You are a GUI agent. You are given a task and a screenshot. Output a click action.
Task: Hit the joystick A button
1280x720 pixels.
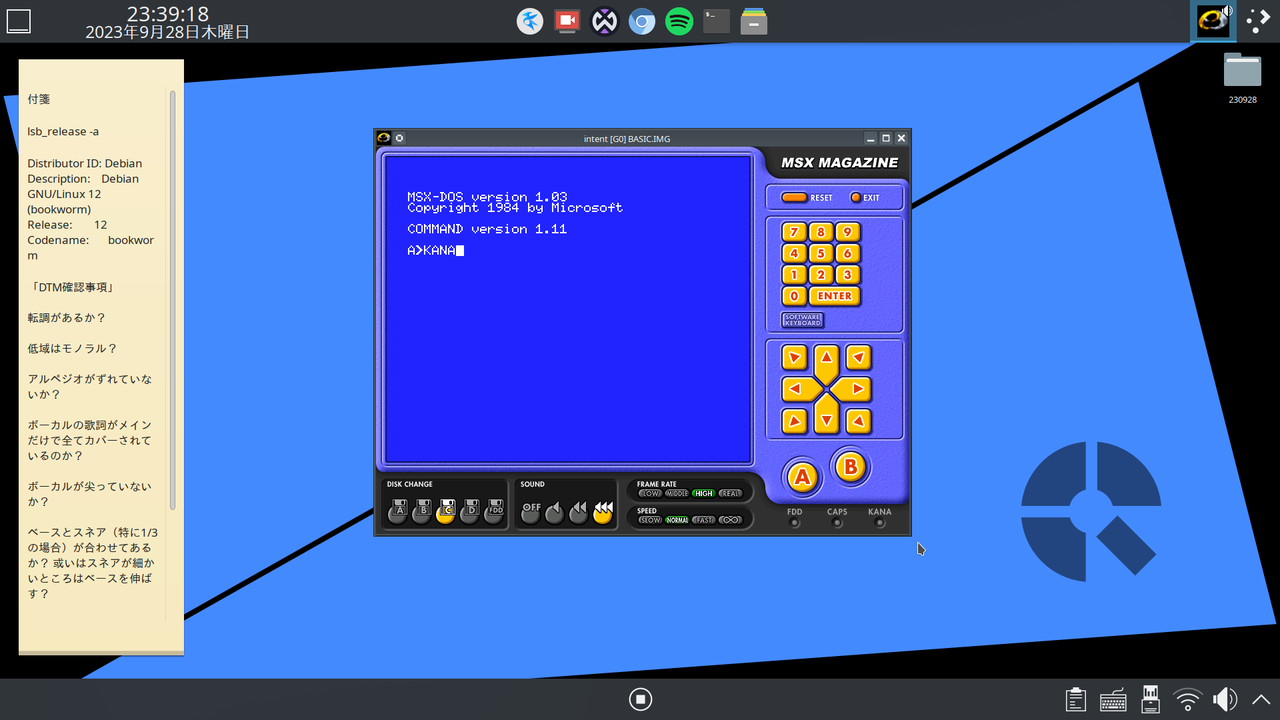[801, 478]
